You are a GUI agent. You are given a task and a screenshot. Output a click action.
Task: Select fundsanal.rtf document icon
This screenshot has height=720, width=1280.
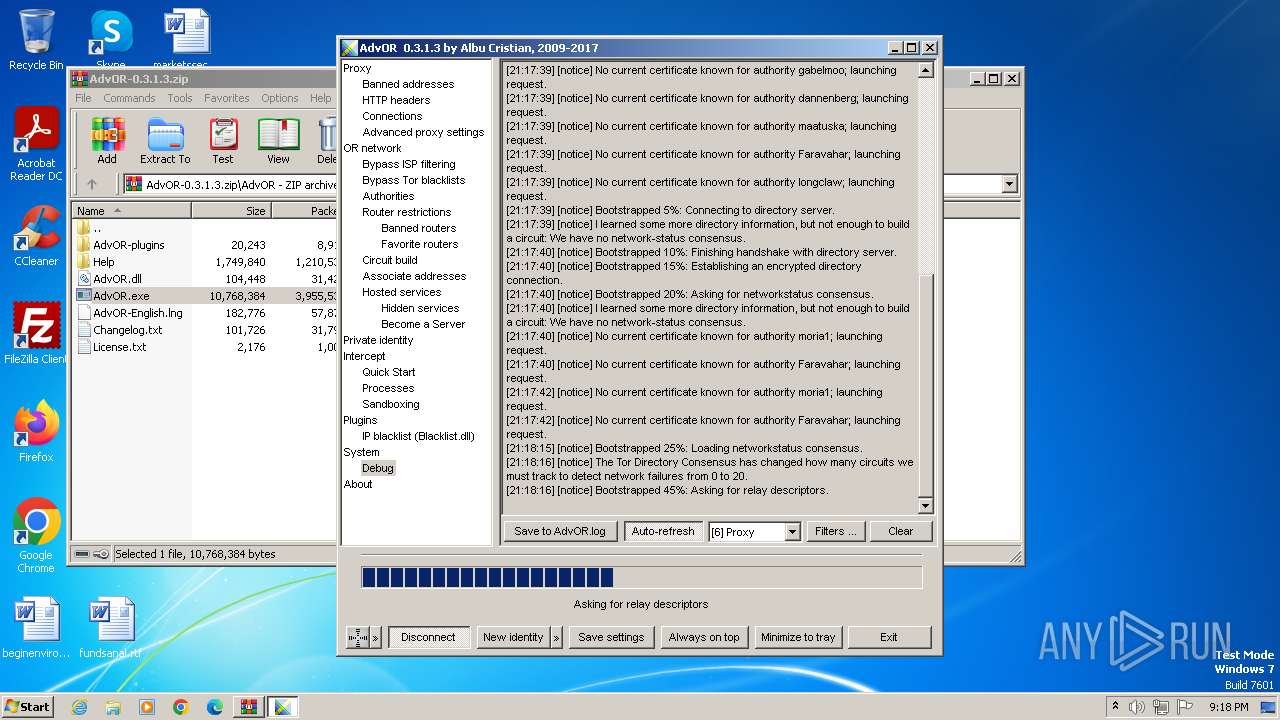pyautogui.click(x=110, y=629)
